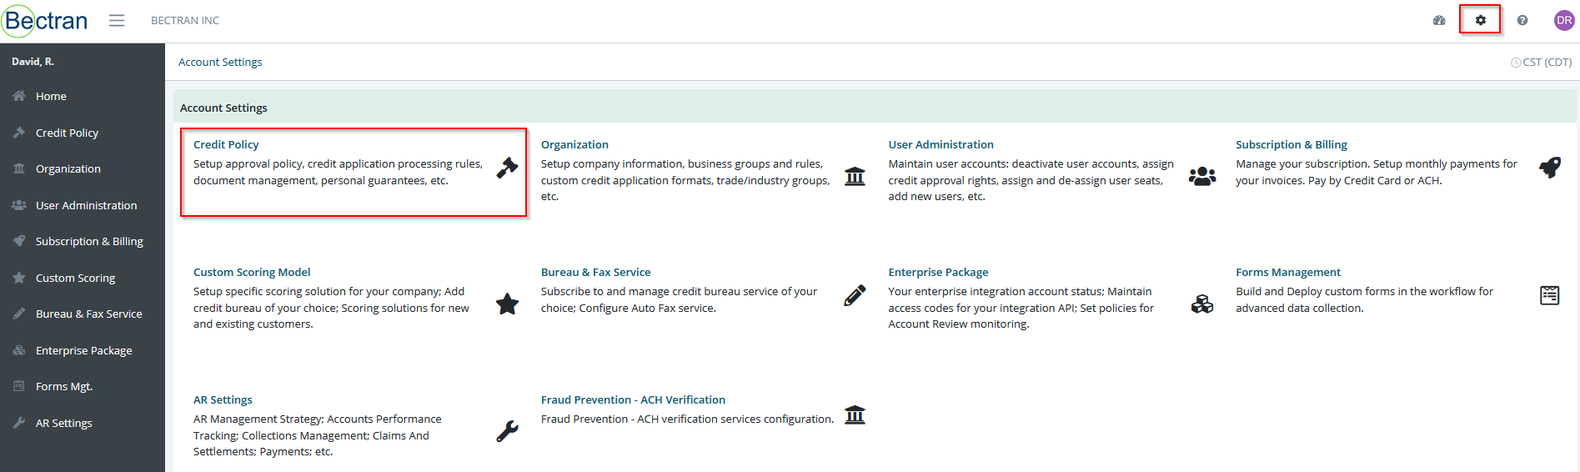Click the star icon for Custom Scoring Model

tap(507, 304)
